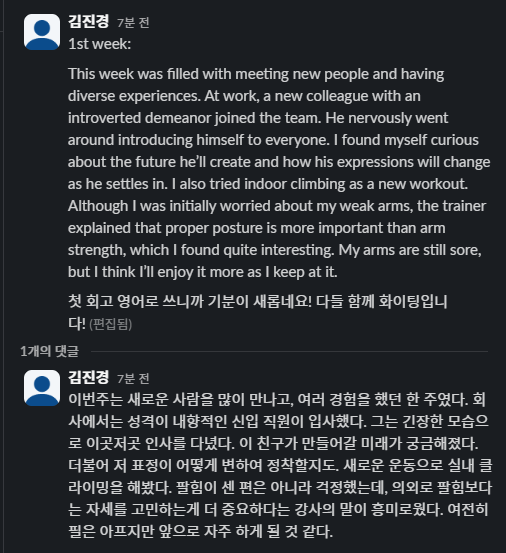Click 김진경 name above '1st week:' post
The height and width of the screenshot is (553, 506).
[x=89, y=22]
